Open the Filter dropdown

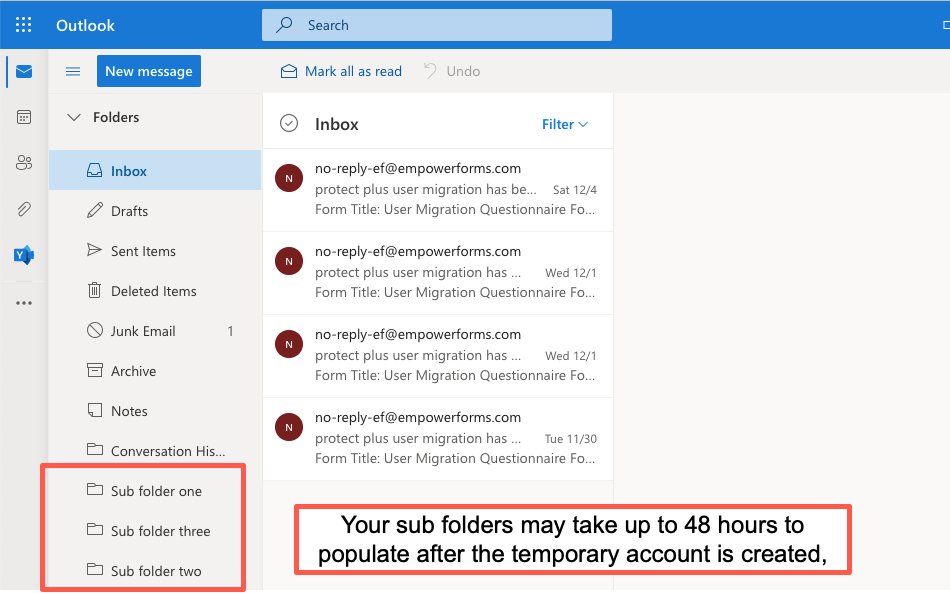(565, 124)
